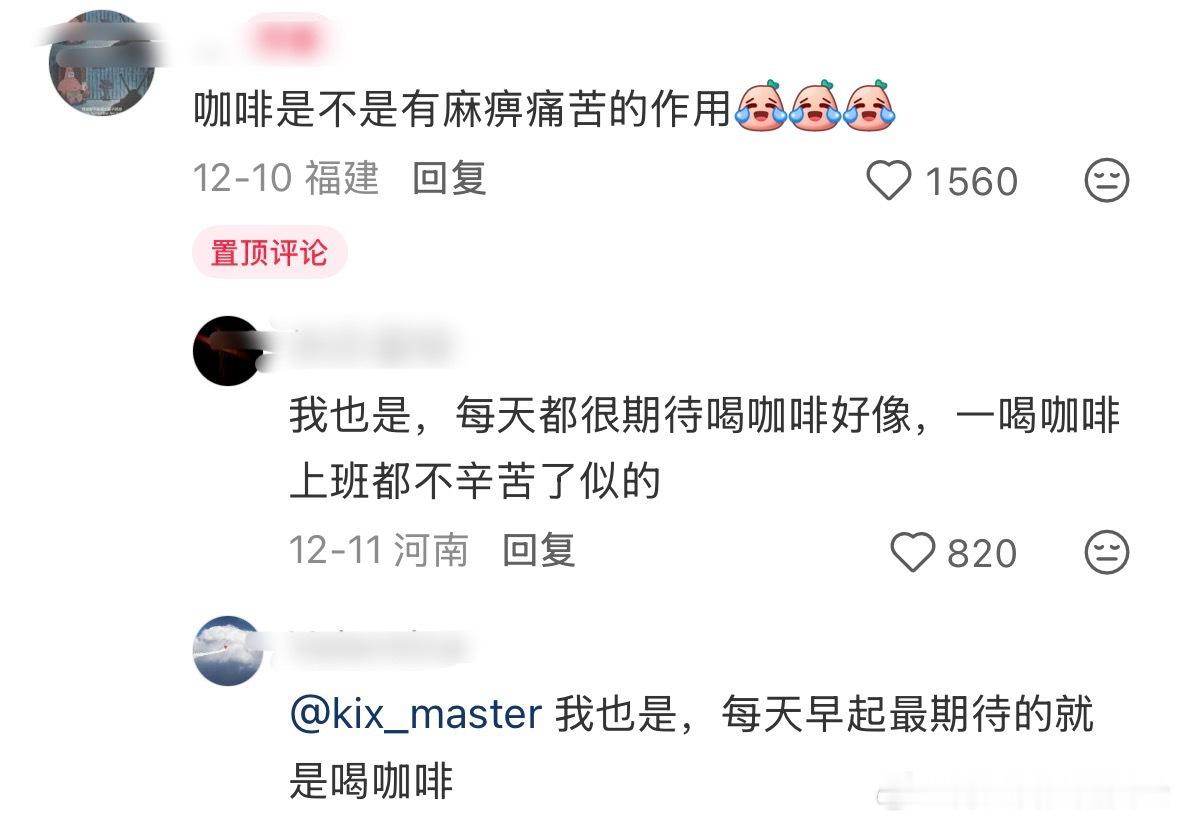Tap the 置顶评论 pinned badge
This screenshot has width=1179, height=821.
pyautogui.click(x=269, y=253)
